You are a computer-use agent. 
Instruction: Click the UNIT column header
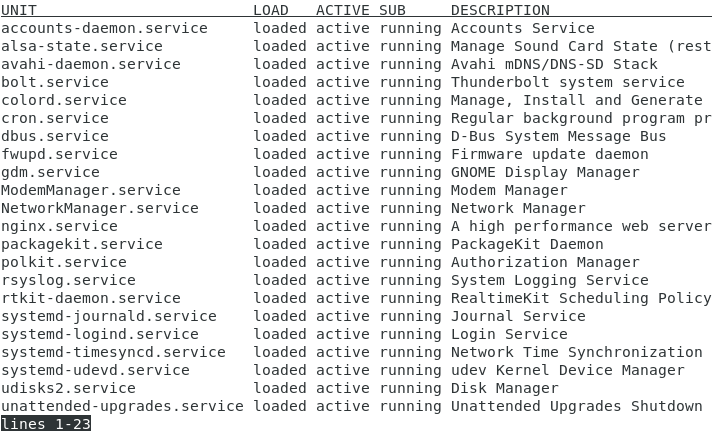[19, 10]
